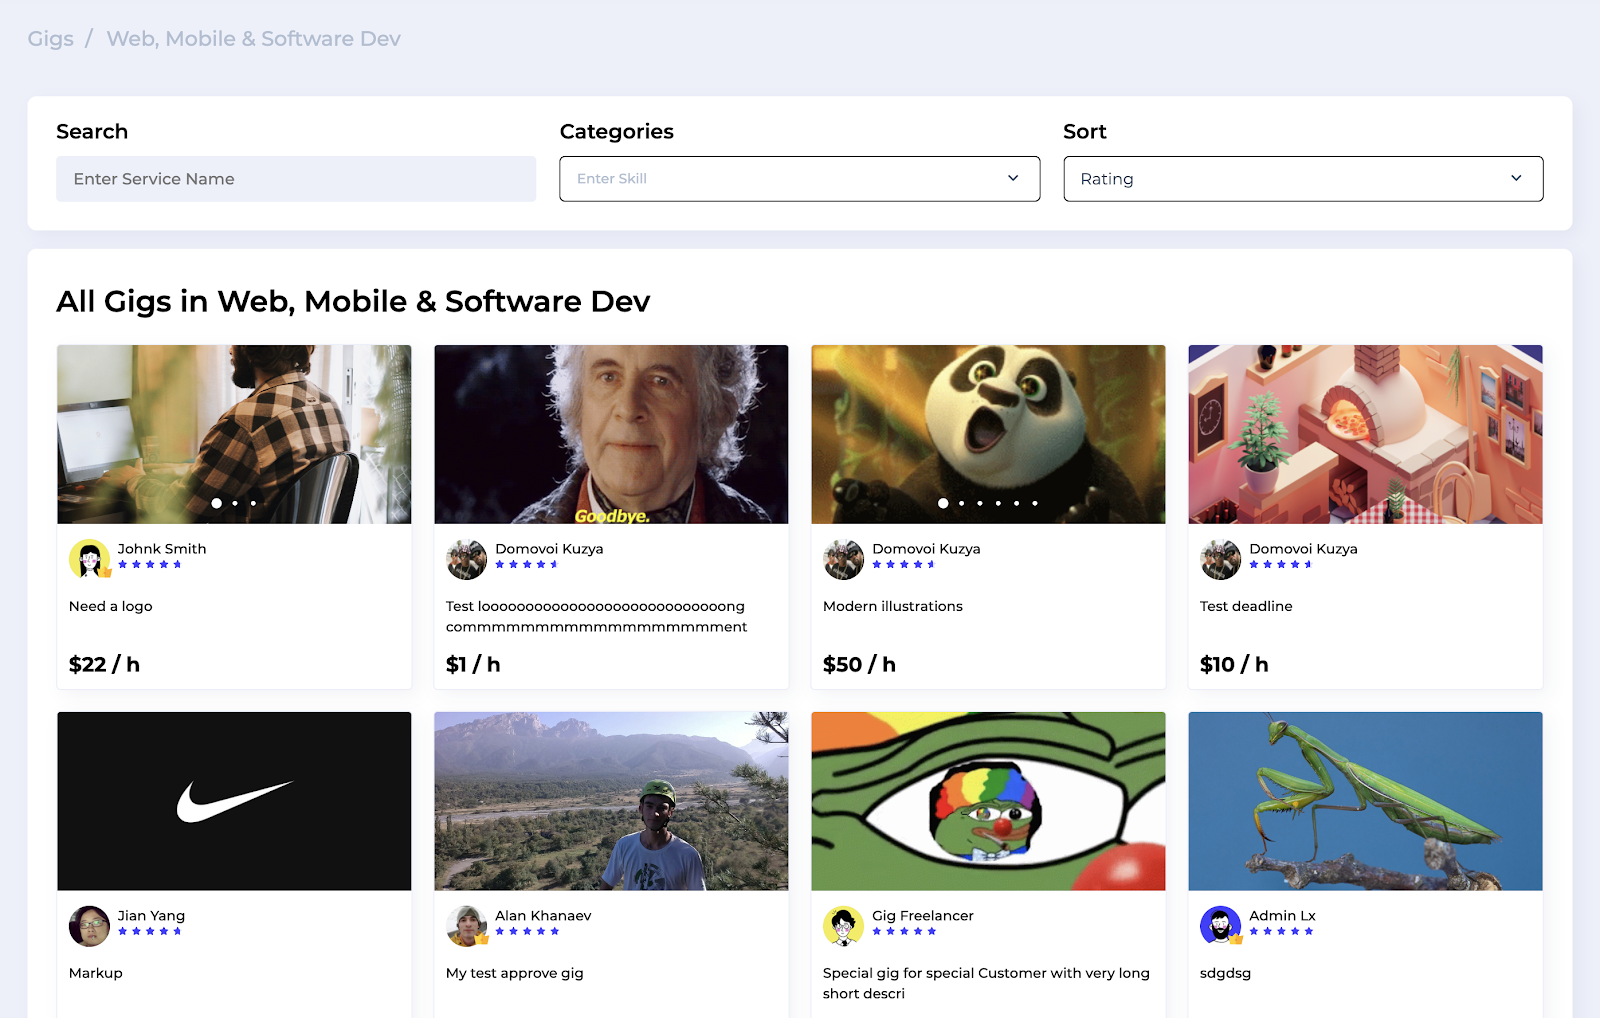Open Admin Lx's avatar

pyautogui.click(x=1220, y=926)
